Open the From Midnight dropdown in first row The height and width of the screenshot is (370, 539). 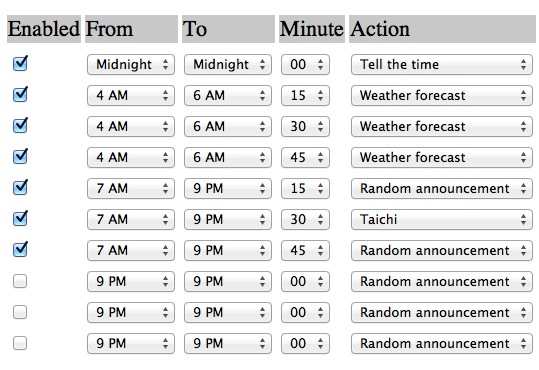tap(131, 65)
